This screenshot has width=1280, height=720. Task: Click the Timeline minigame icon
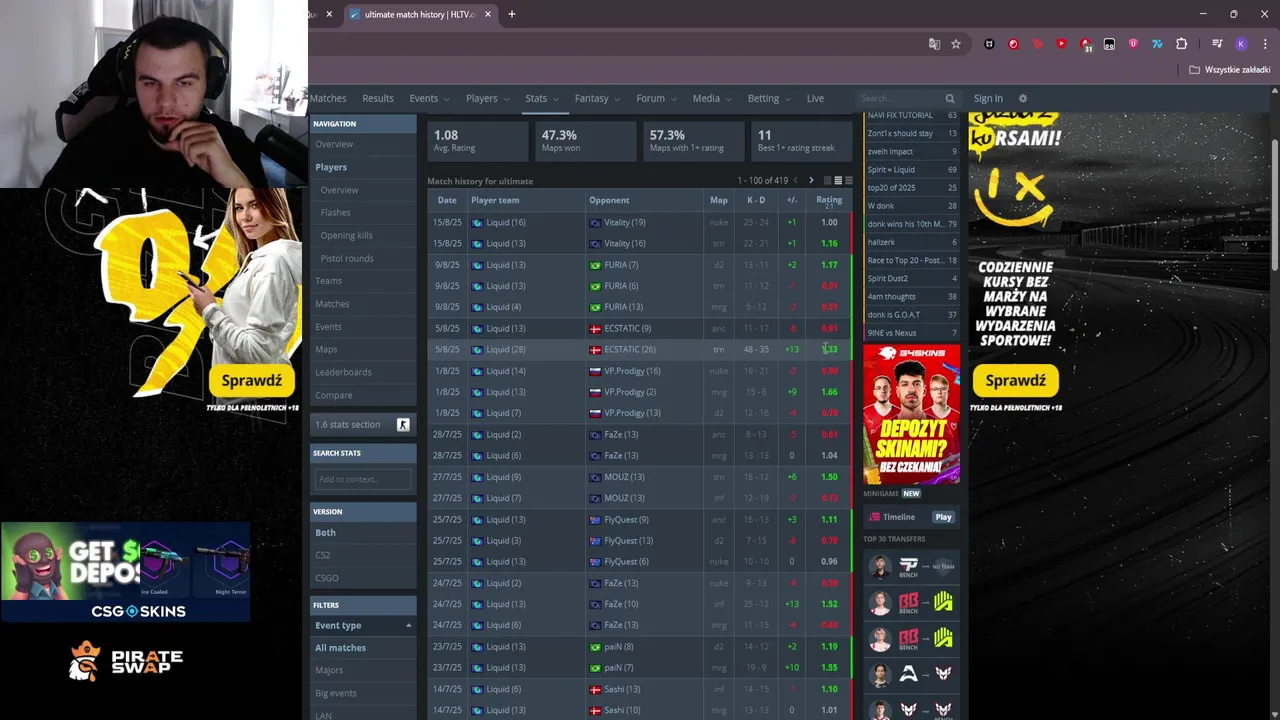[875, 517]
